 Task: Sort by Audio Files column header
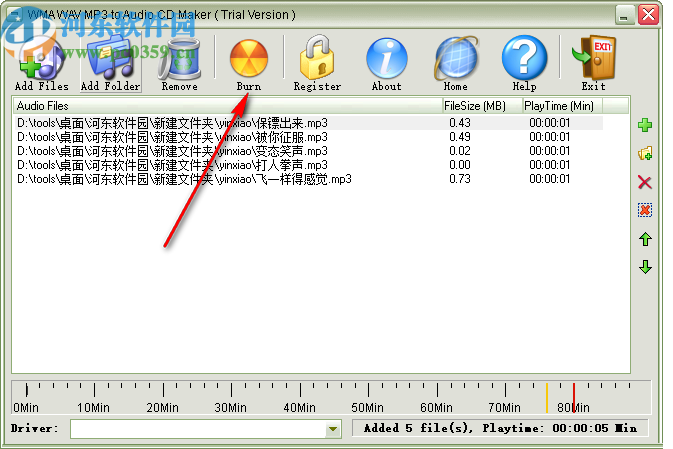(227, 106)
